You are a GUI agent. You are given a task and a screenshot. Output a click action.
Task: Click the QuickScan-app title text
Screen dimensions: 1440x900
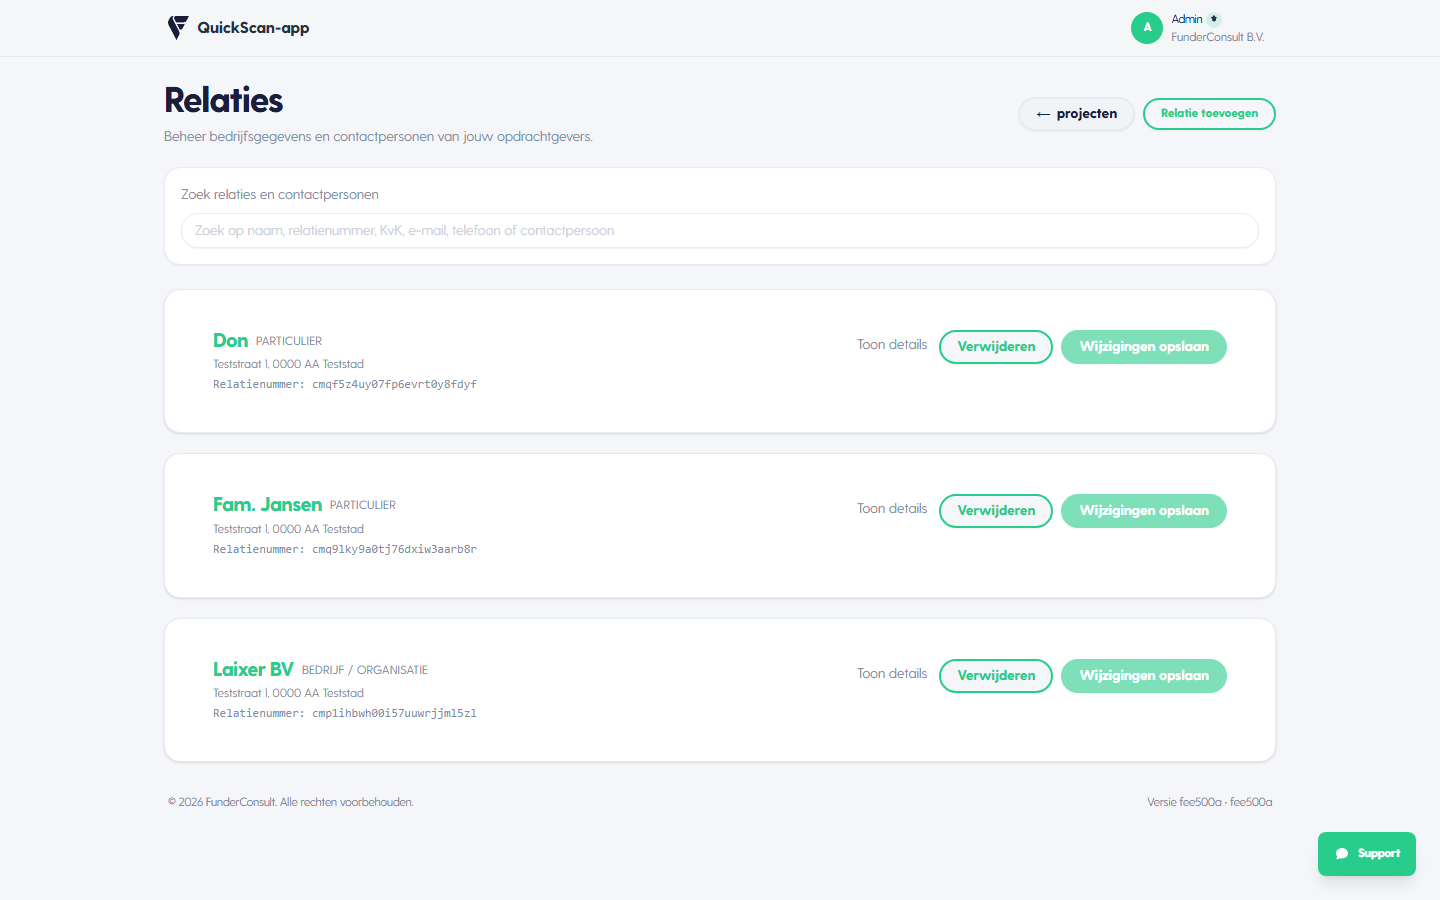(253, 28)
